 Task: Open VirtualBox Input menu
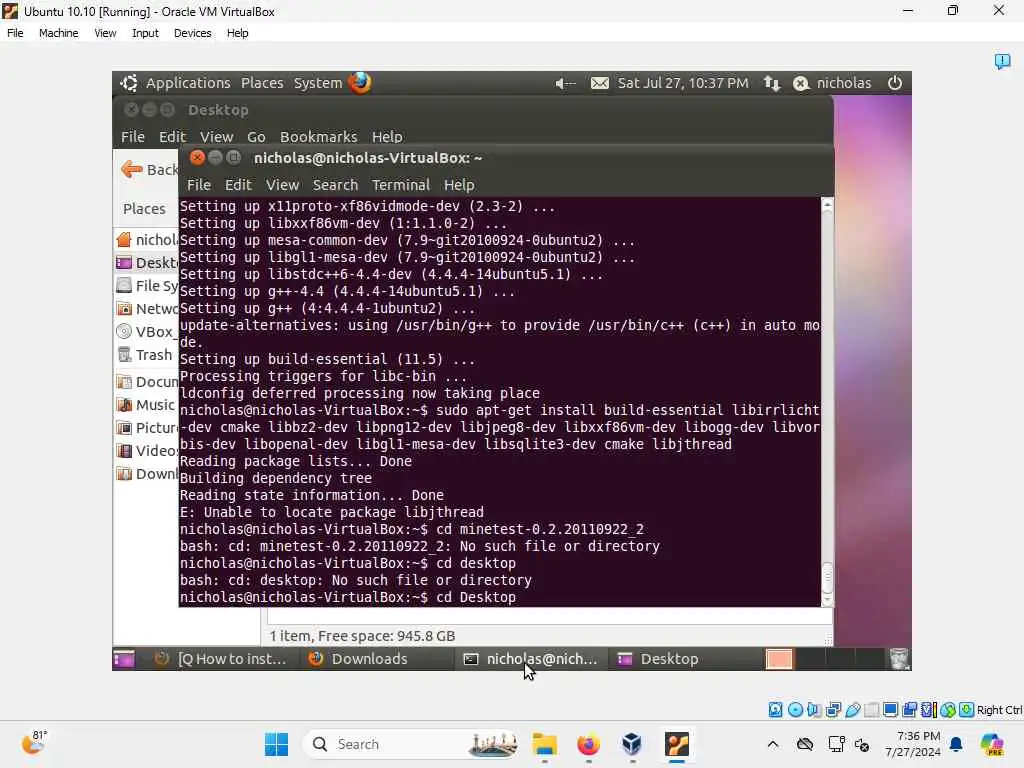(145, 33)
